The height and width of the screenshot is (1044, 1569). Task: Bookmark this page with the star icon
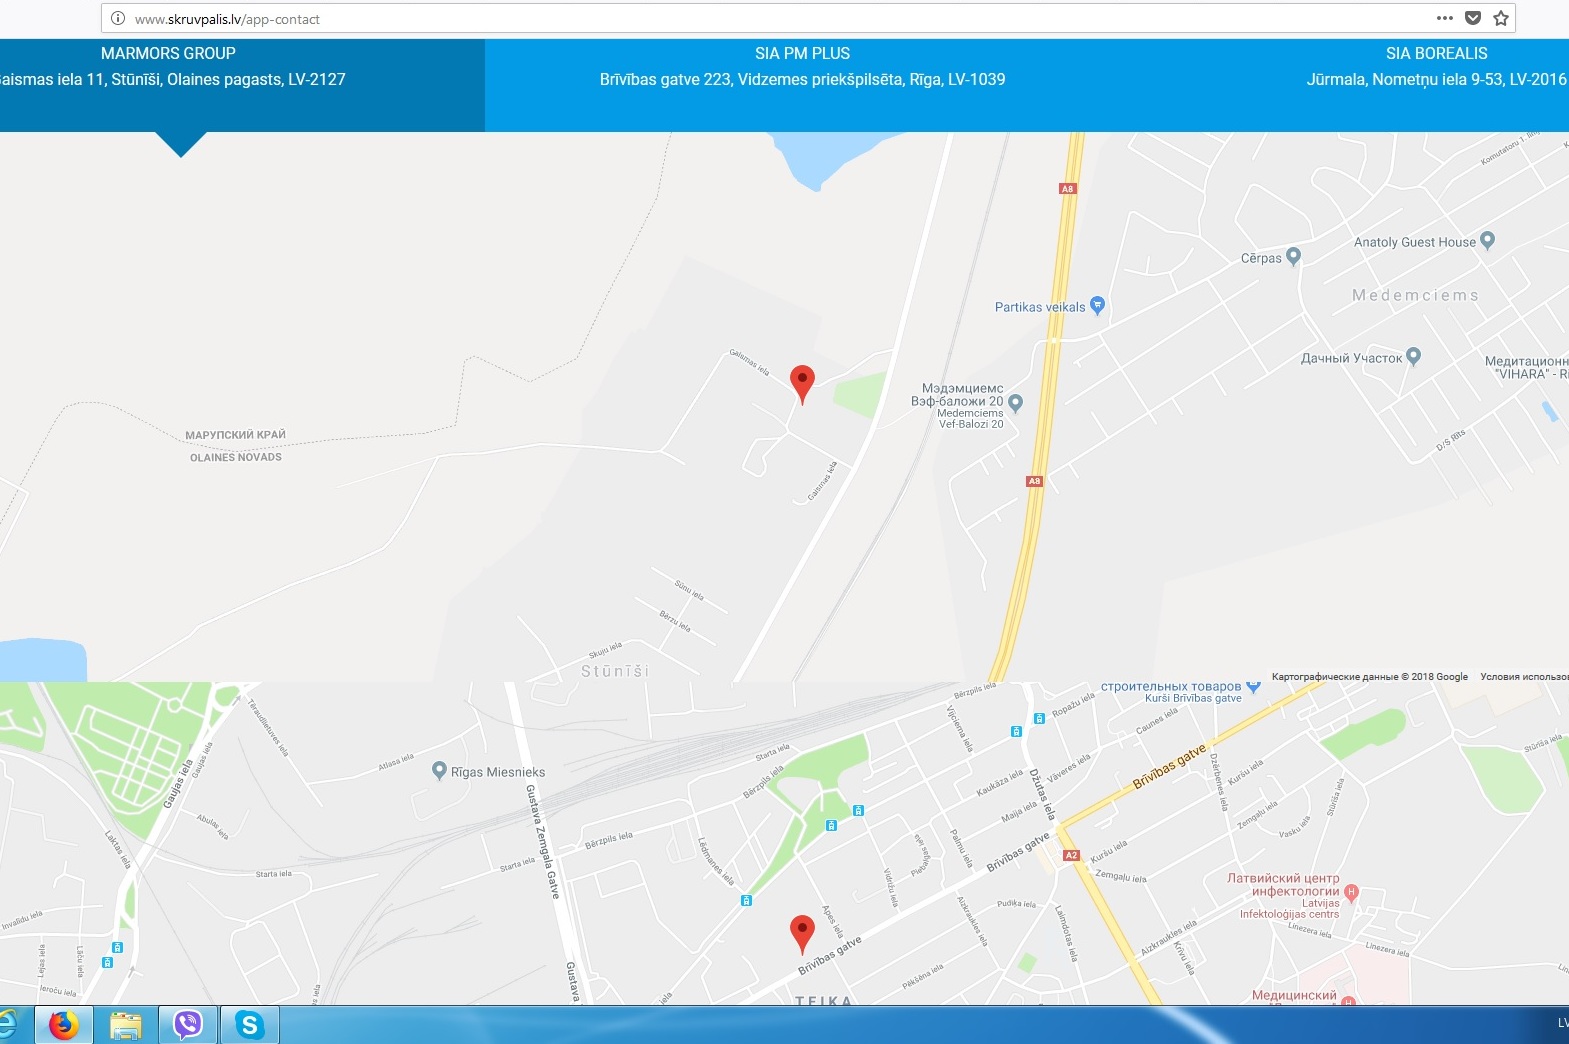[1501, 18]
